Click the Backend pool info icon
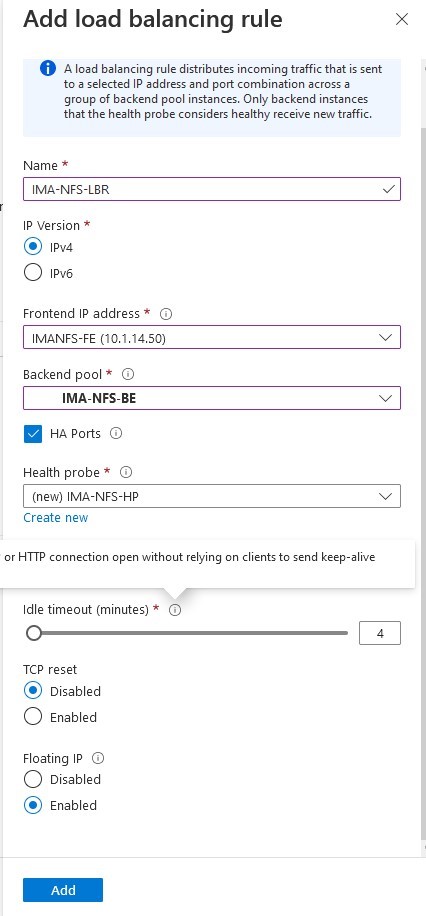The height and width of the screenshot is (916, 426). pos(129,374)
